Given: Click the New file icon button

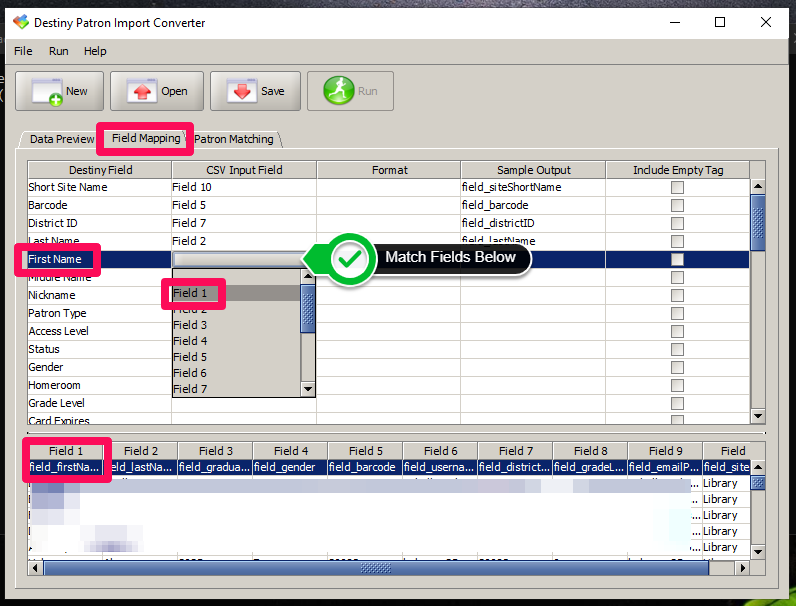Looking at the screenshot, I should point(59,91).
